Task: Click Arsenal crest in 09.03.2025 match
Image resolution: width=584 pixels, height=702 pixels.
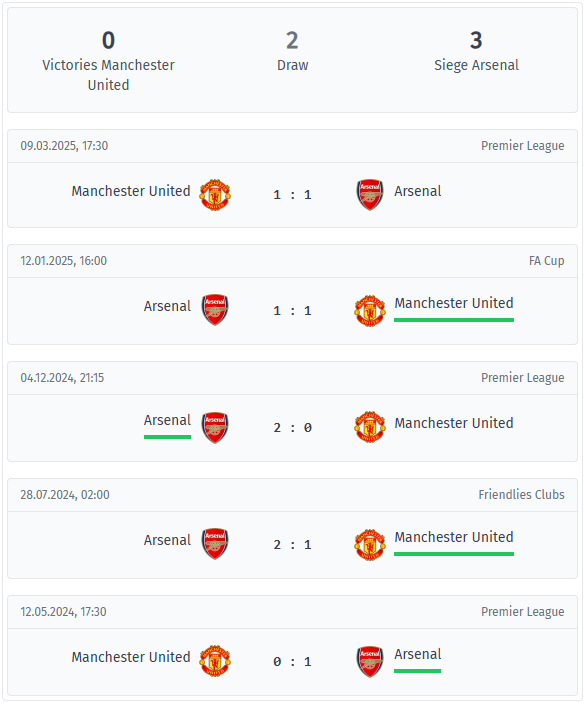Action: click(370, 195)
